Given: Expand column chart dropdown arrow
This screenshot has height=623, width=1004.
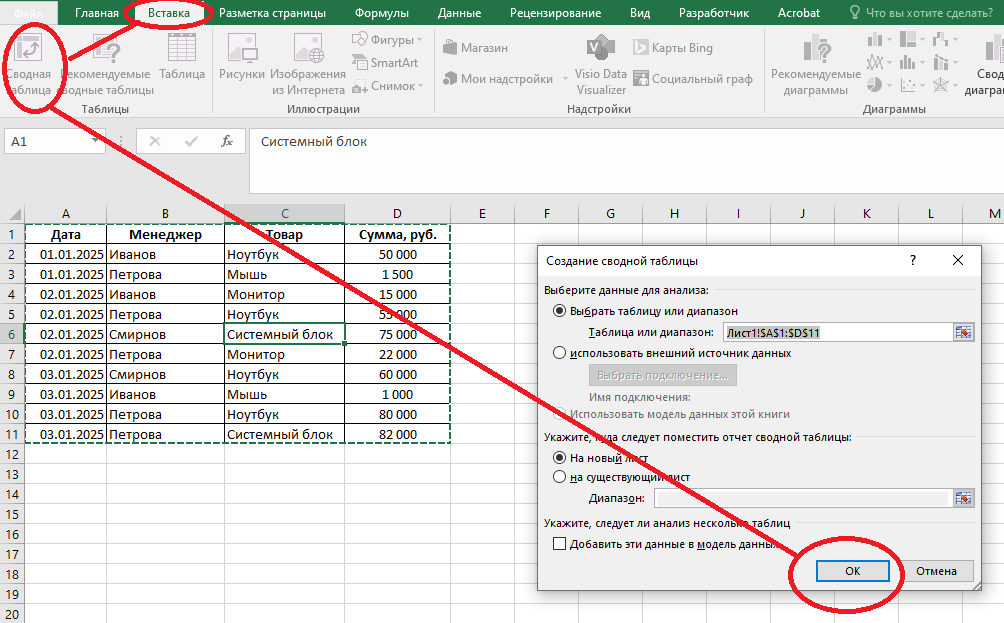Looking at the screenshot, I should pos(889,40).
